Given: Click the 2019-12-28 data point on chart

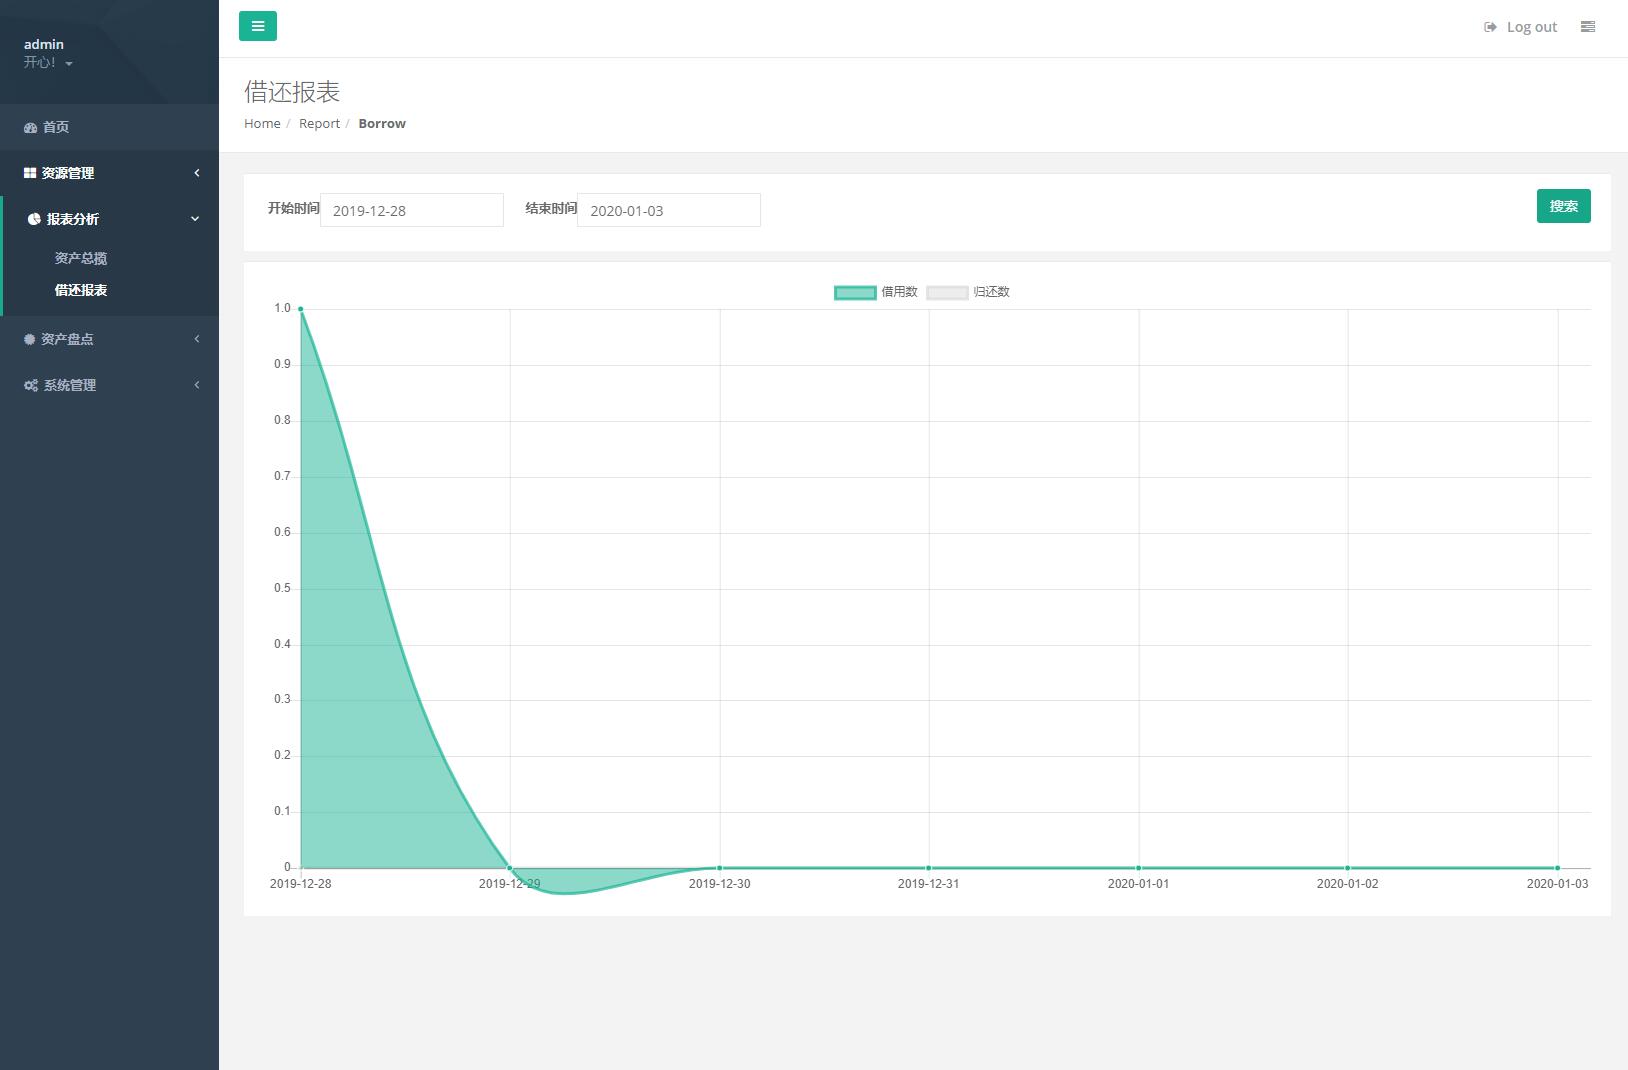Looking at the screenshot, I should (301, 309).
